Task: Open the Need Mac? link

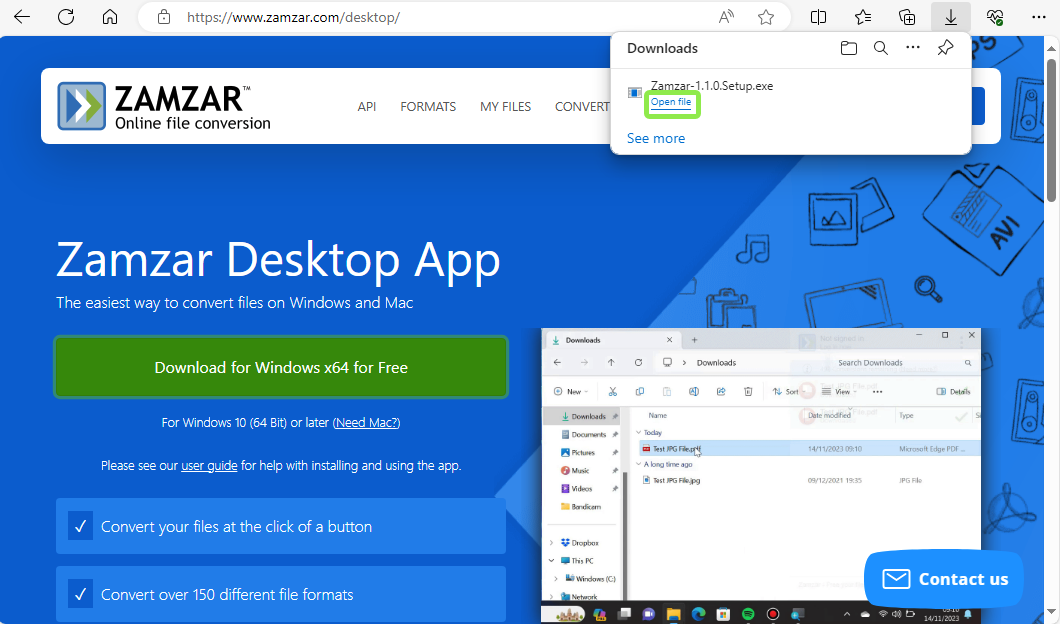Action: point(366,423)
